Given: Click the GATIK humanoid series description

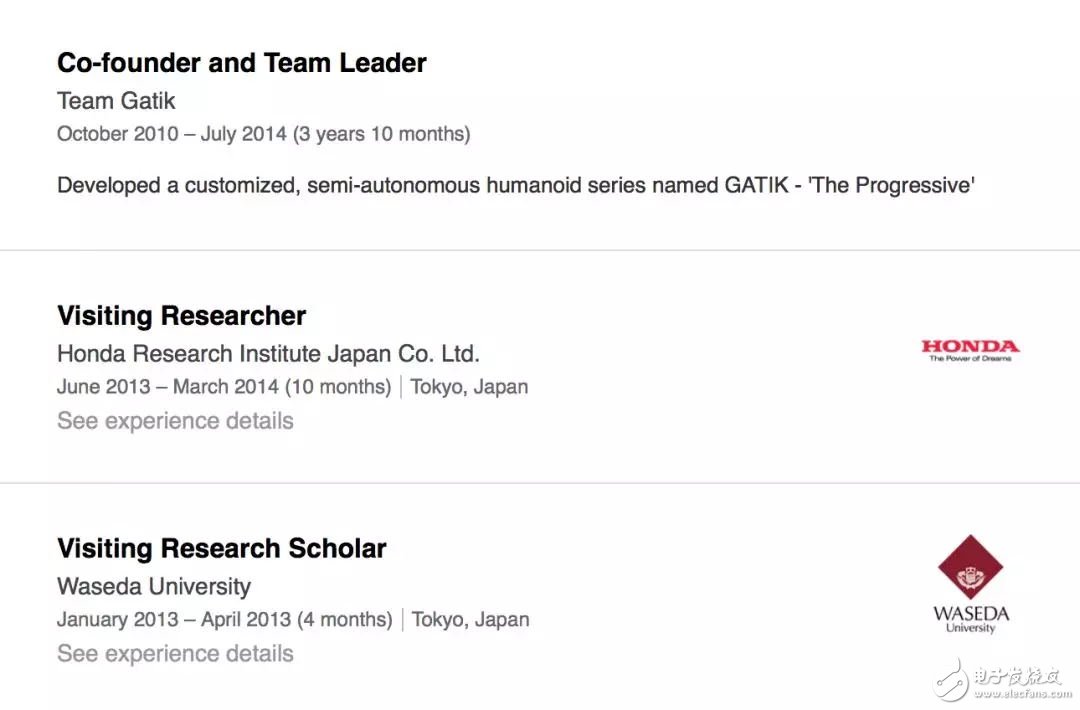Looking at the screenshot, I should coord(515,185).
